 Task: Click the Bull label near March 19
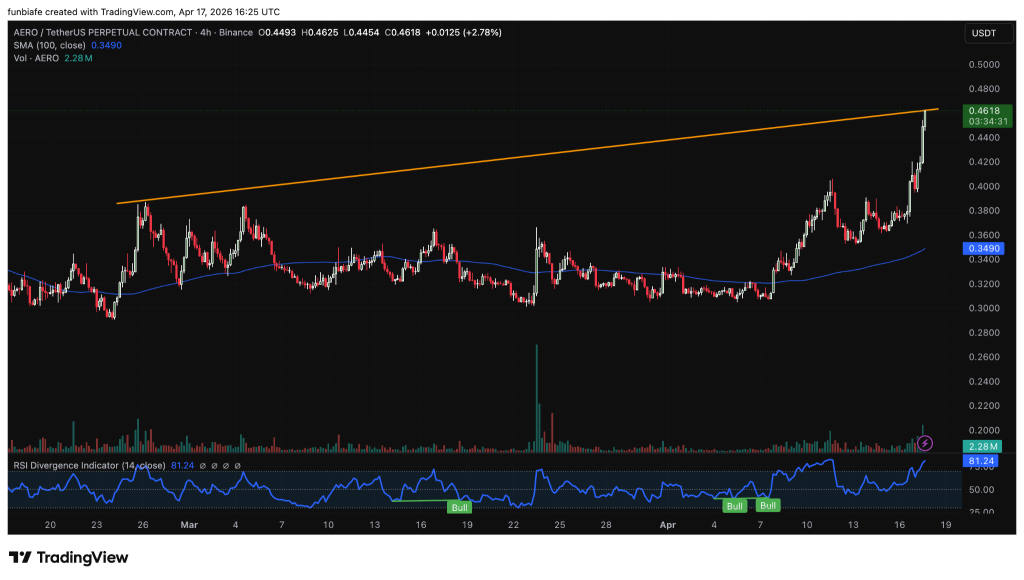459,507
